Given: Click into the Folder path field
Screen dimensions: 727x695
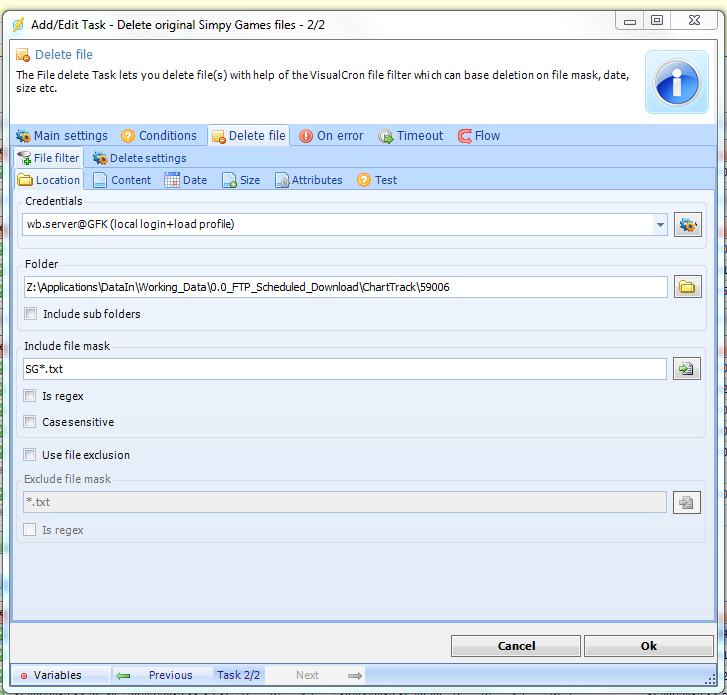Looking at the screenshot, I should pyautogui.click(x=345, y=287).
